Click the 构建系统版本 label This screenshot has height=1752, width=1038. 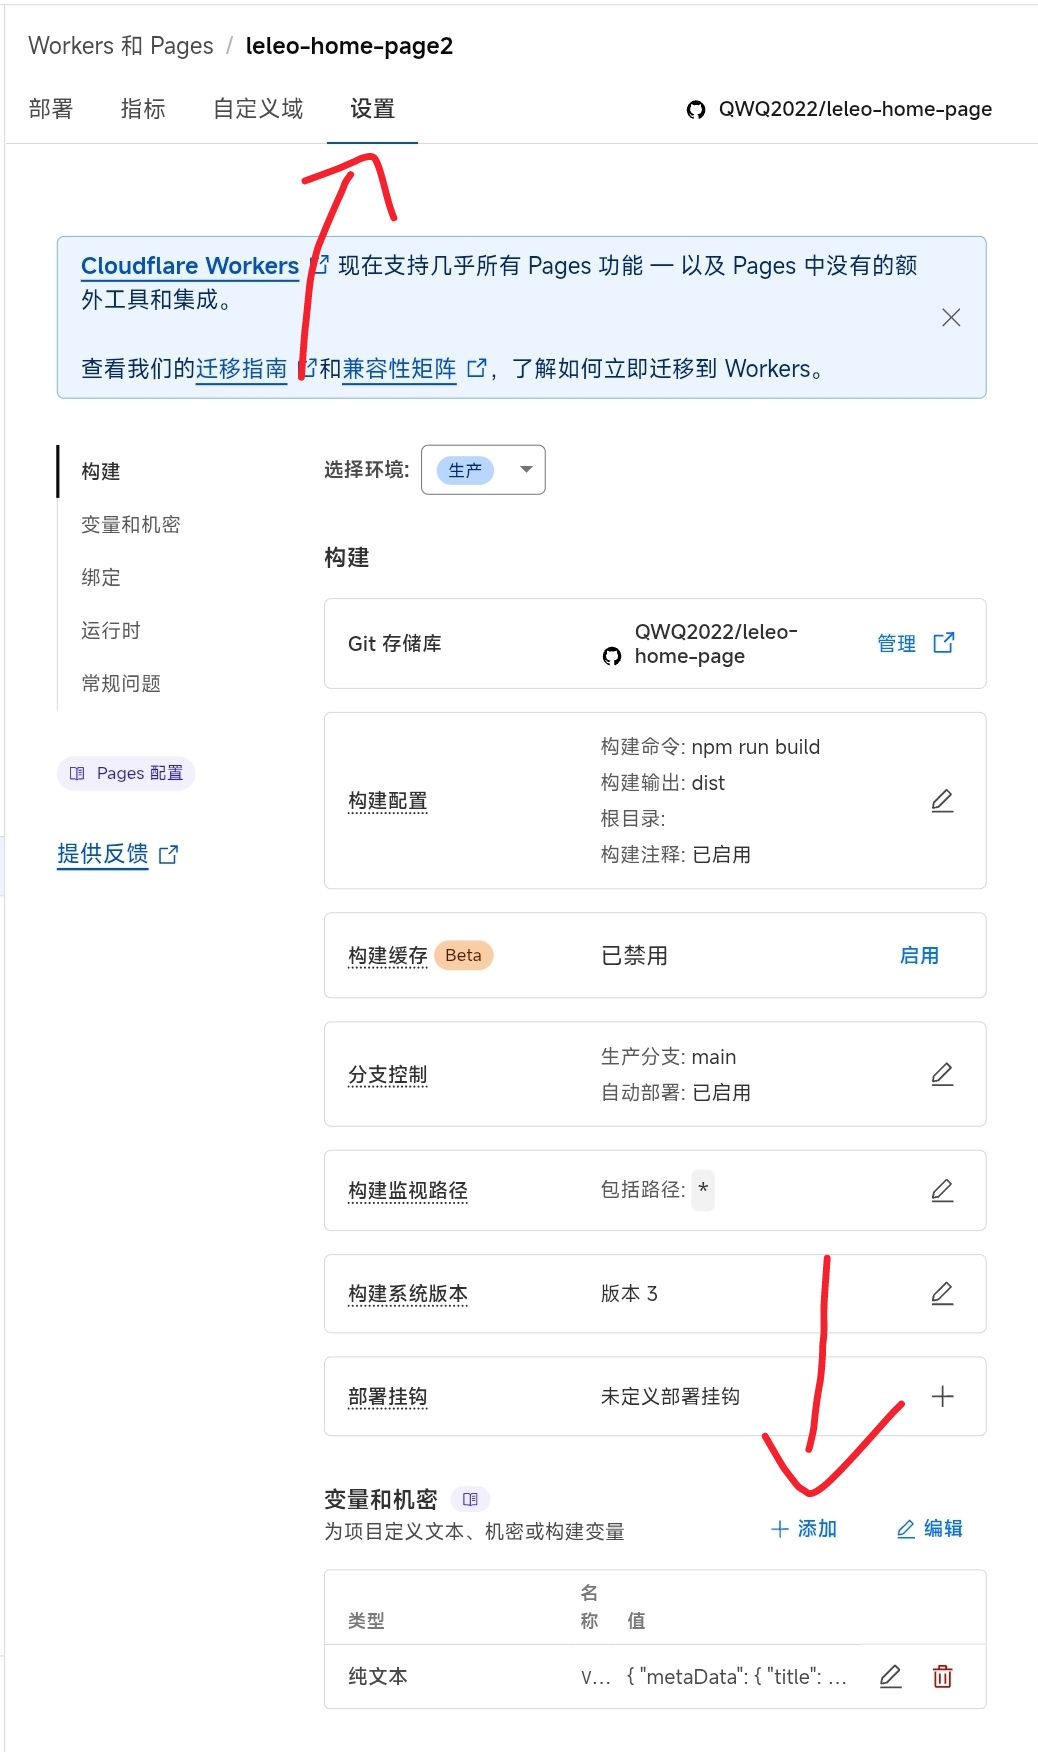pyautogui.click(x=408, y=1294)
